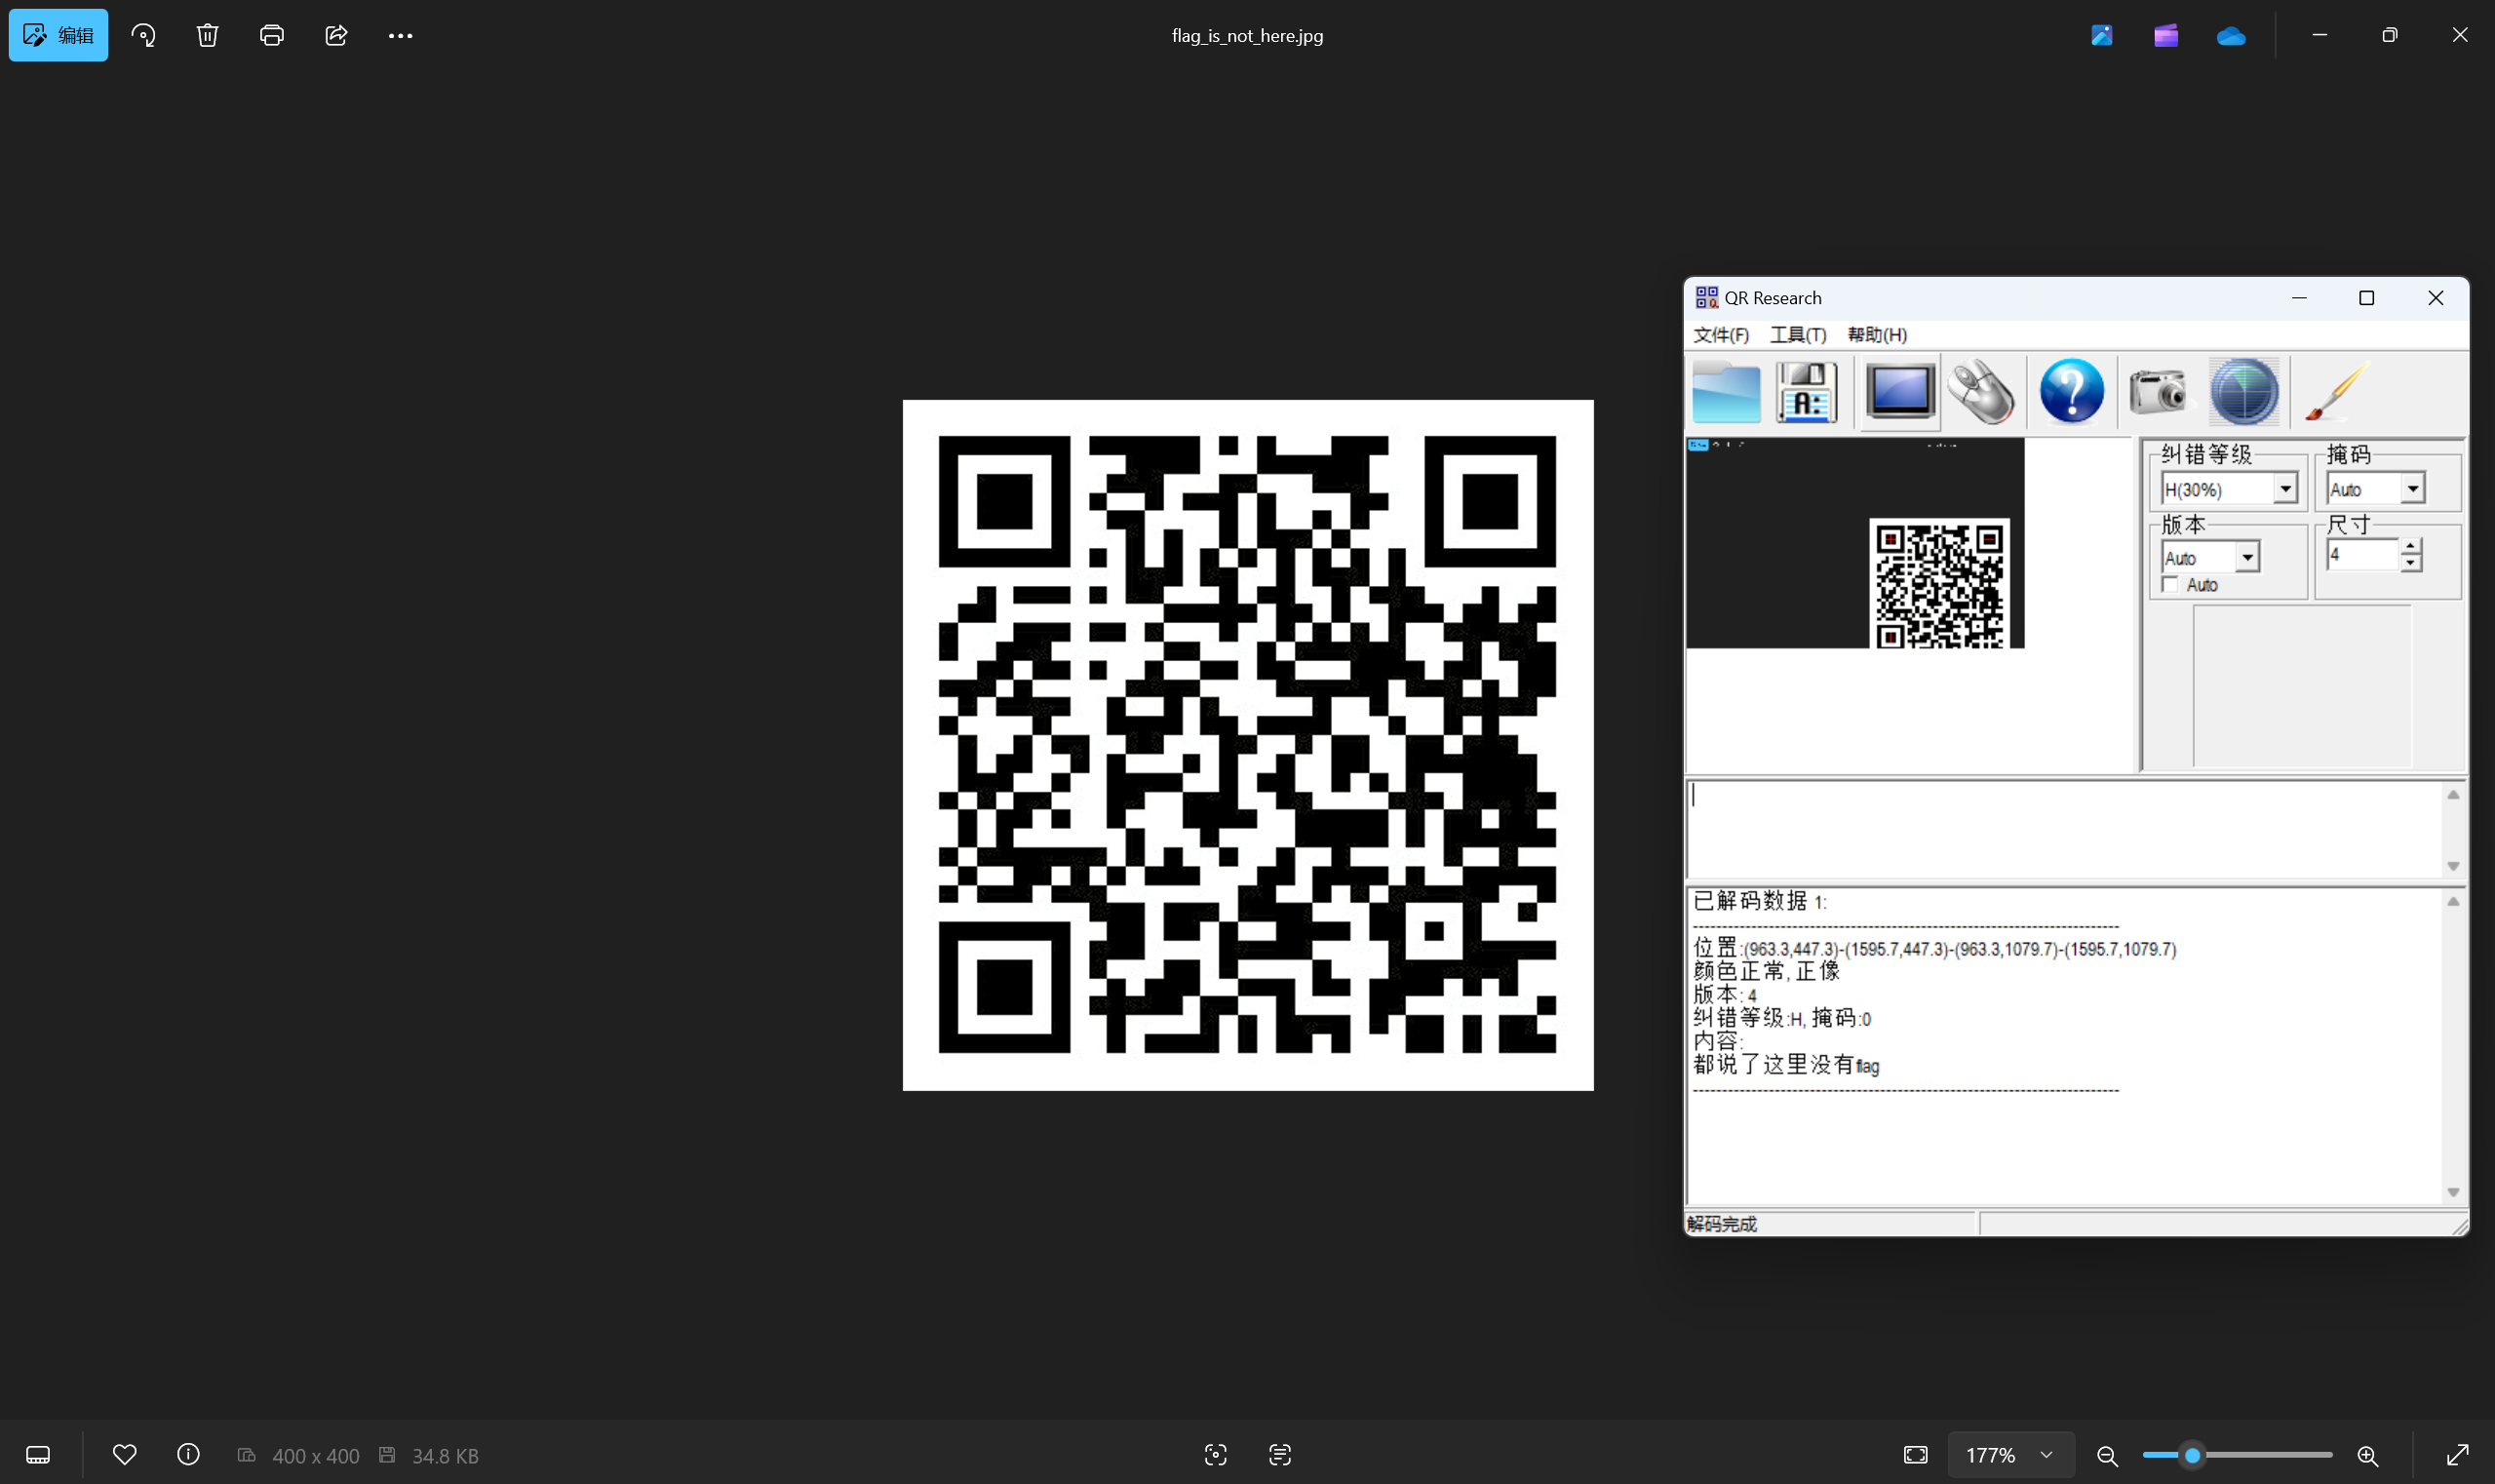Click the share icon in Photos toolbar

pos(336,35)
